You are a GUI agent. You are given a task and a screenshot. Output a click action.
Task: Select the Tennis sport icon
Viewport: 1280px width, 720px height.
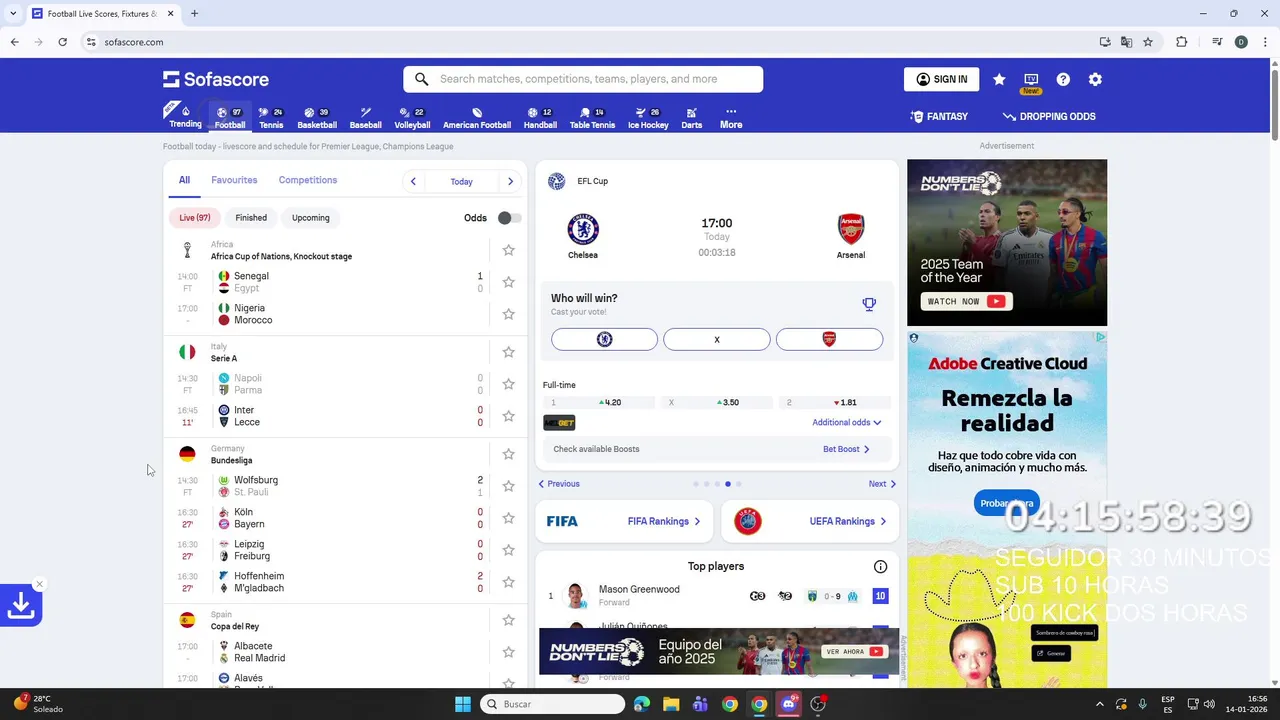271,118
